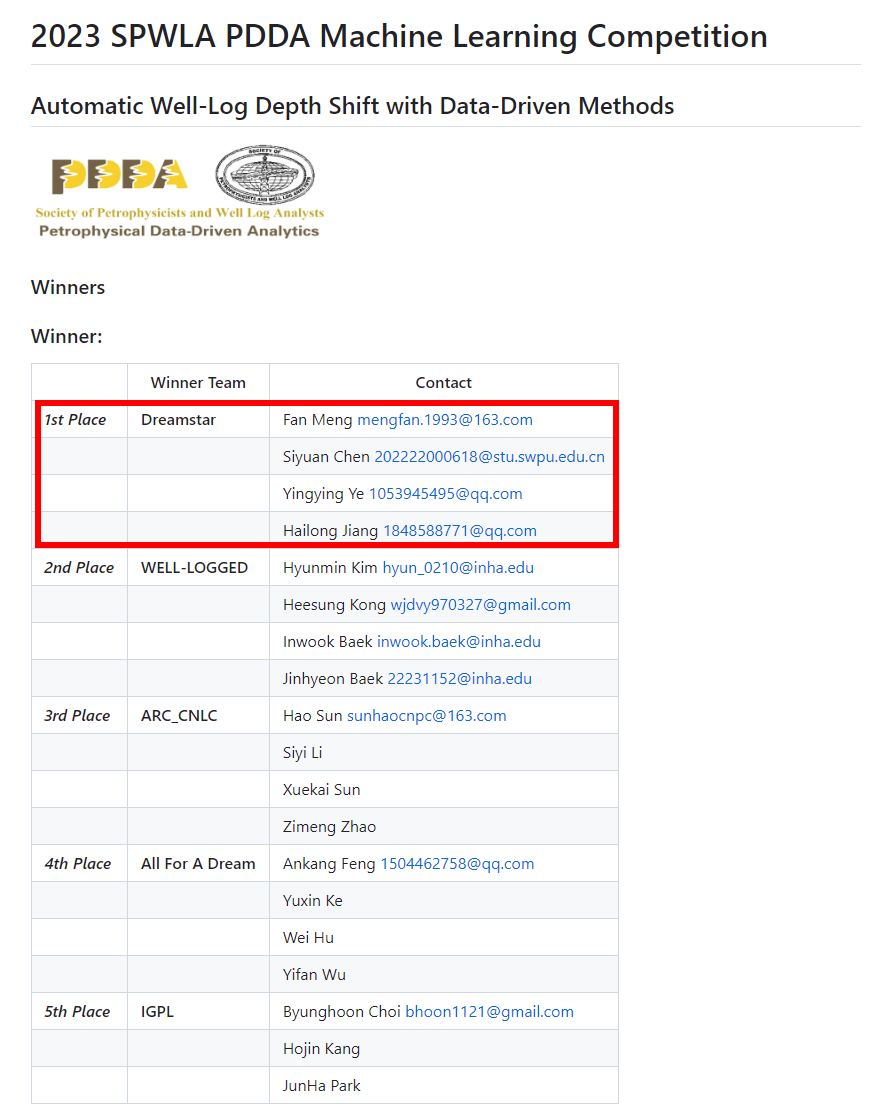This screenshot has height=1119, width=890.
Task: Click the SPWLA society seal logo
Action: (x=264, y=176)
